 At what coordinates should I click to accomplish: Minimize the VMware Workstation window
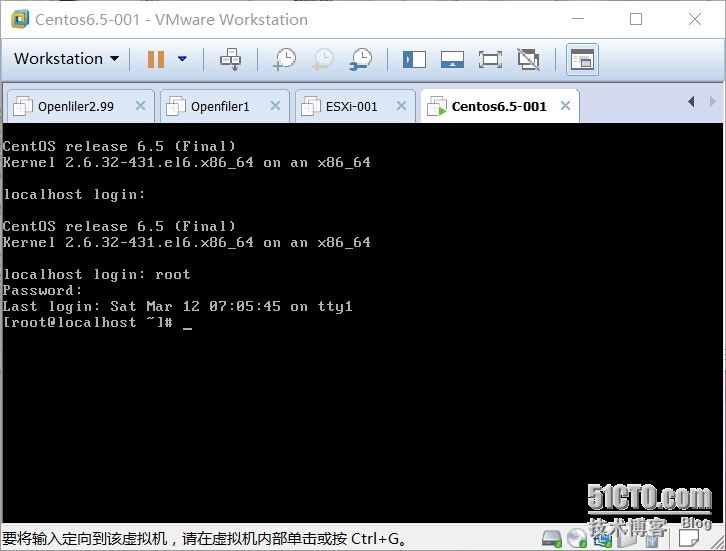tap(578, 19)
